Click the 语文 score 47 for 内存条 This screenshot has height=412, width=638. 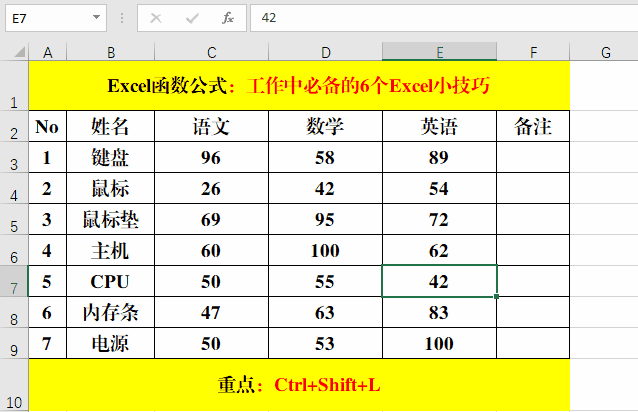click(212, 312)
